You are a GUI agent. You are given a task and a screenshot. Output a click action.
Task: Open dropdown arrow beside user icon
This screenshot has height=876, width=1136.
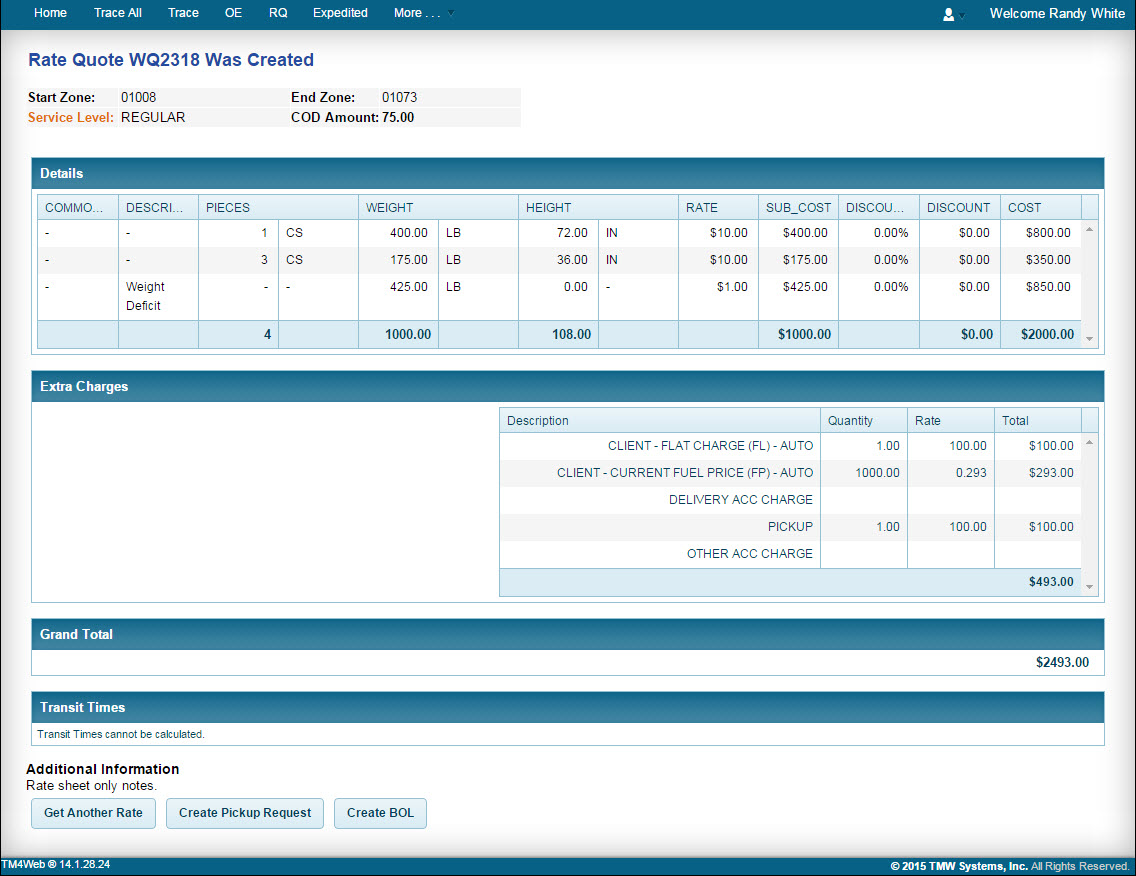pyautogui.click(x=962, y=15)
